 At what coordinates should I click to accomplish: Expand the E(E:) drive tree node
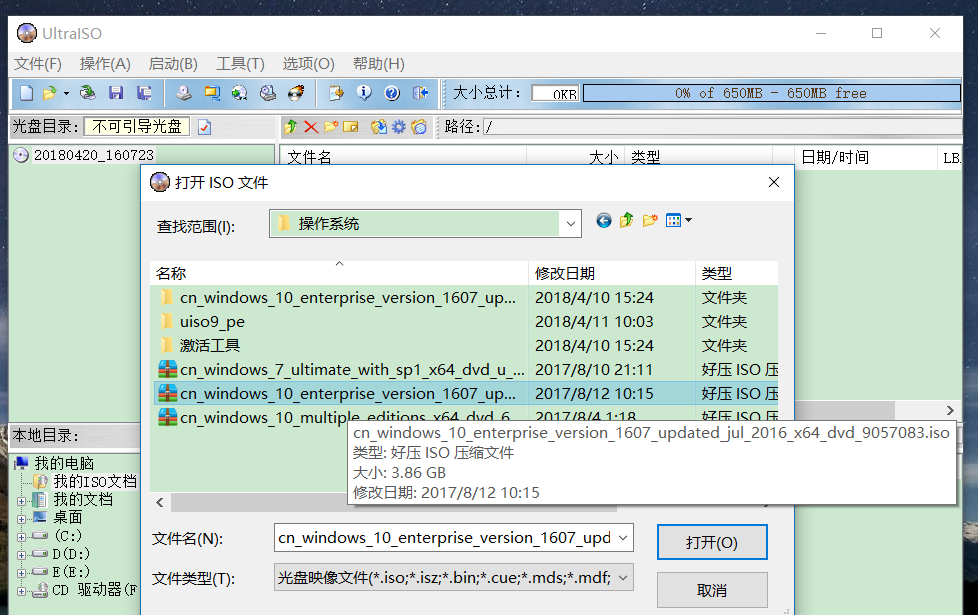[21, 573]
